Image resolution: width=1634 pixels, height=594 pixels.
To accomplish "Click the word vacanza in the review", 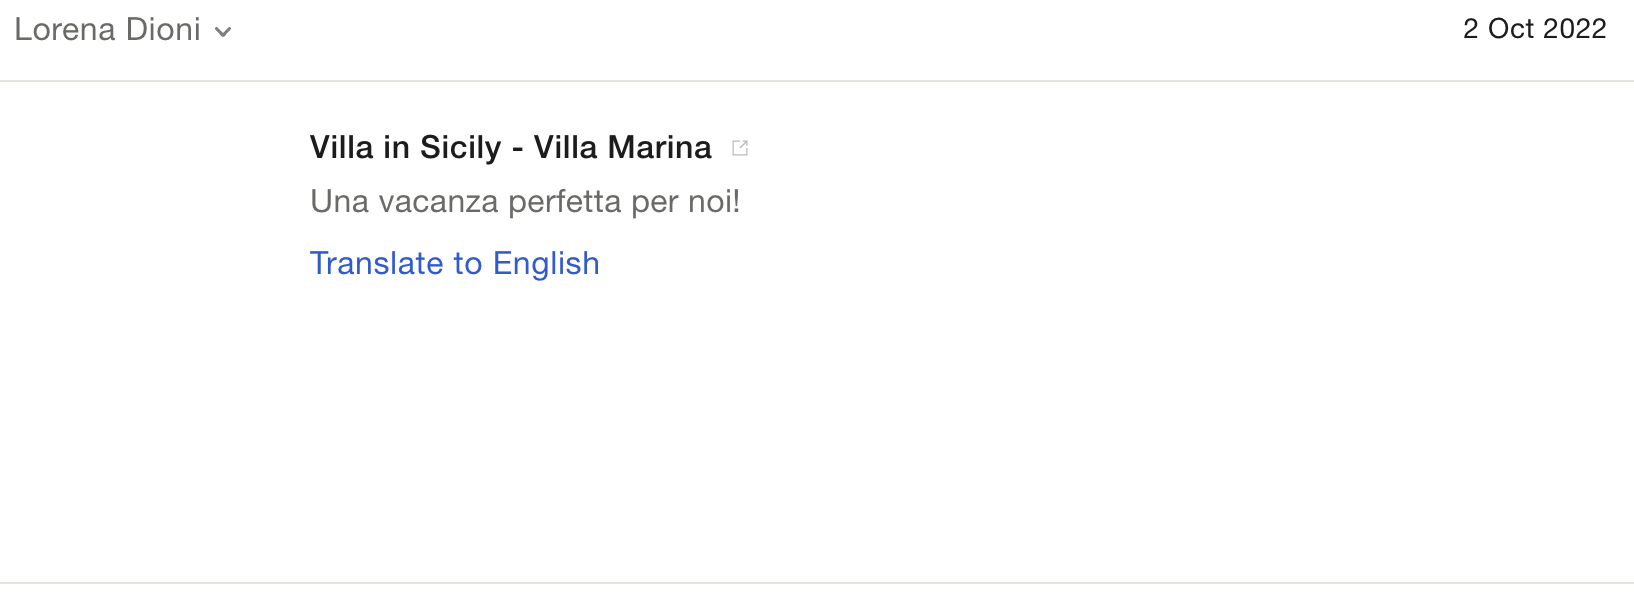I will tap(438, 202).
